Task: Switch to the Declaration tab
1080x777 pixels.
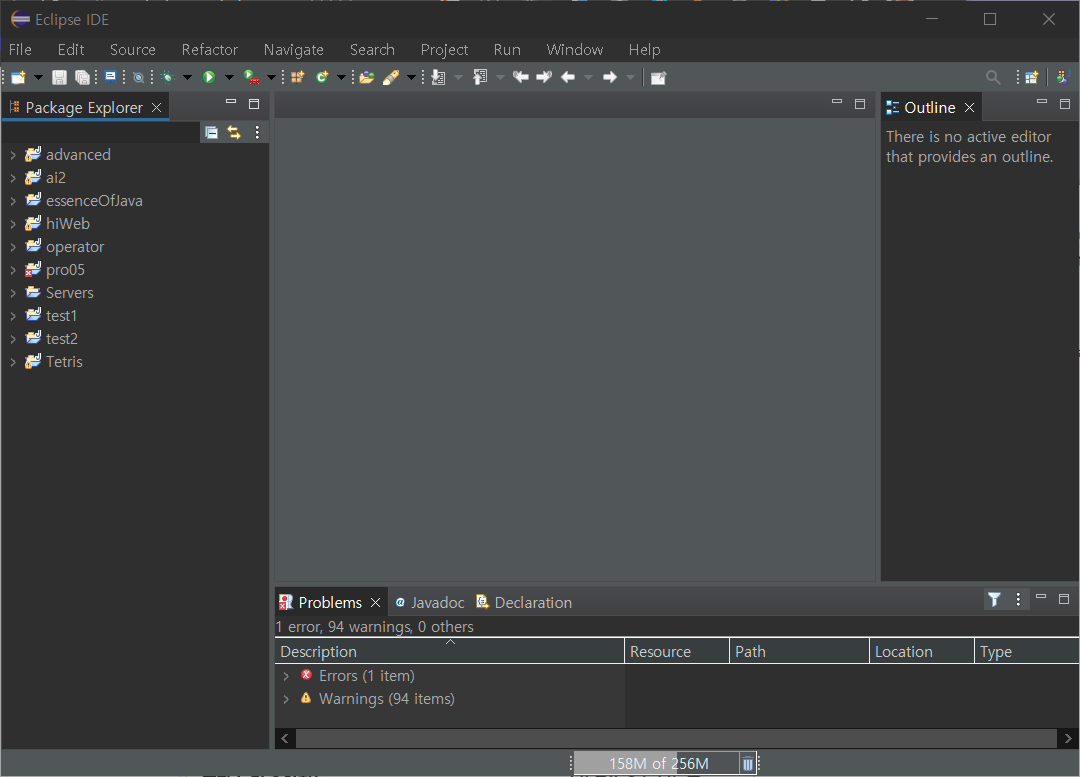Action: click(x=524, y=603)
